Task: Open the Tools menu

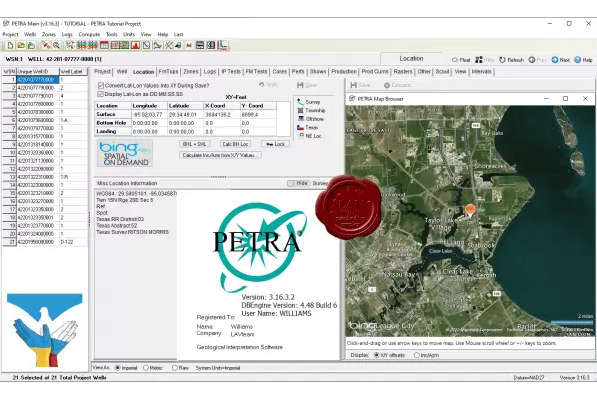Action: pyautogui.click(x=112, y=34)
